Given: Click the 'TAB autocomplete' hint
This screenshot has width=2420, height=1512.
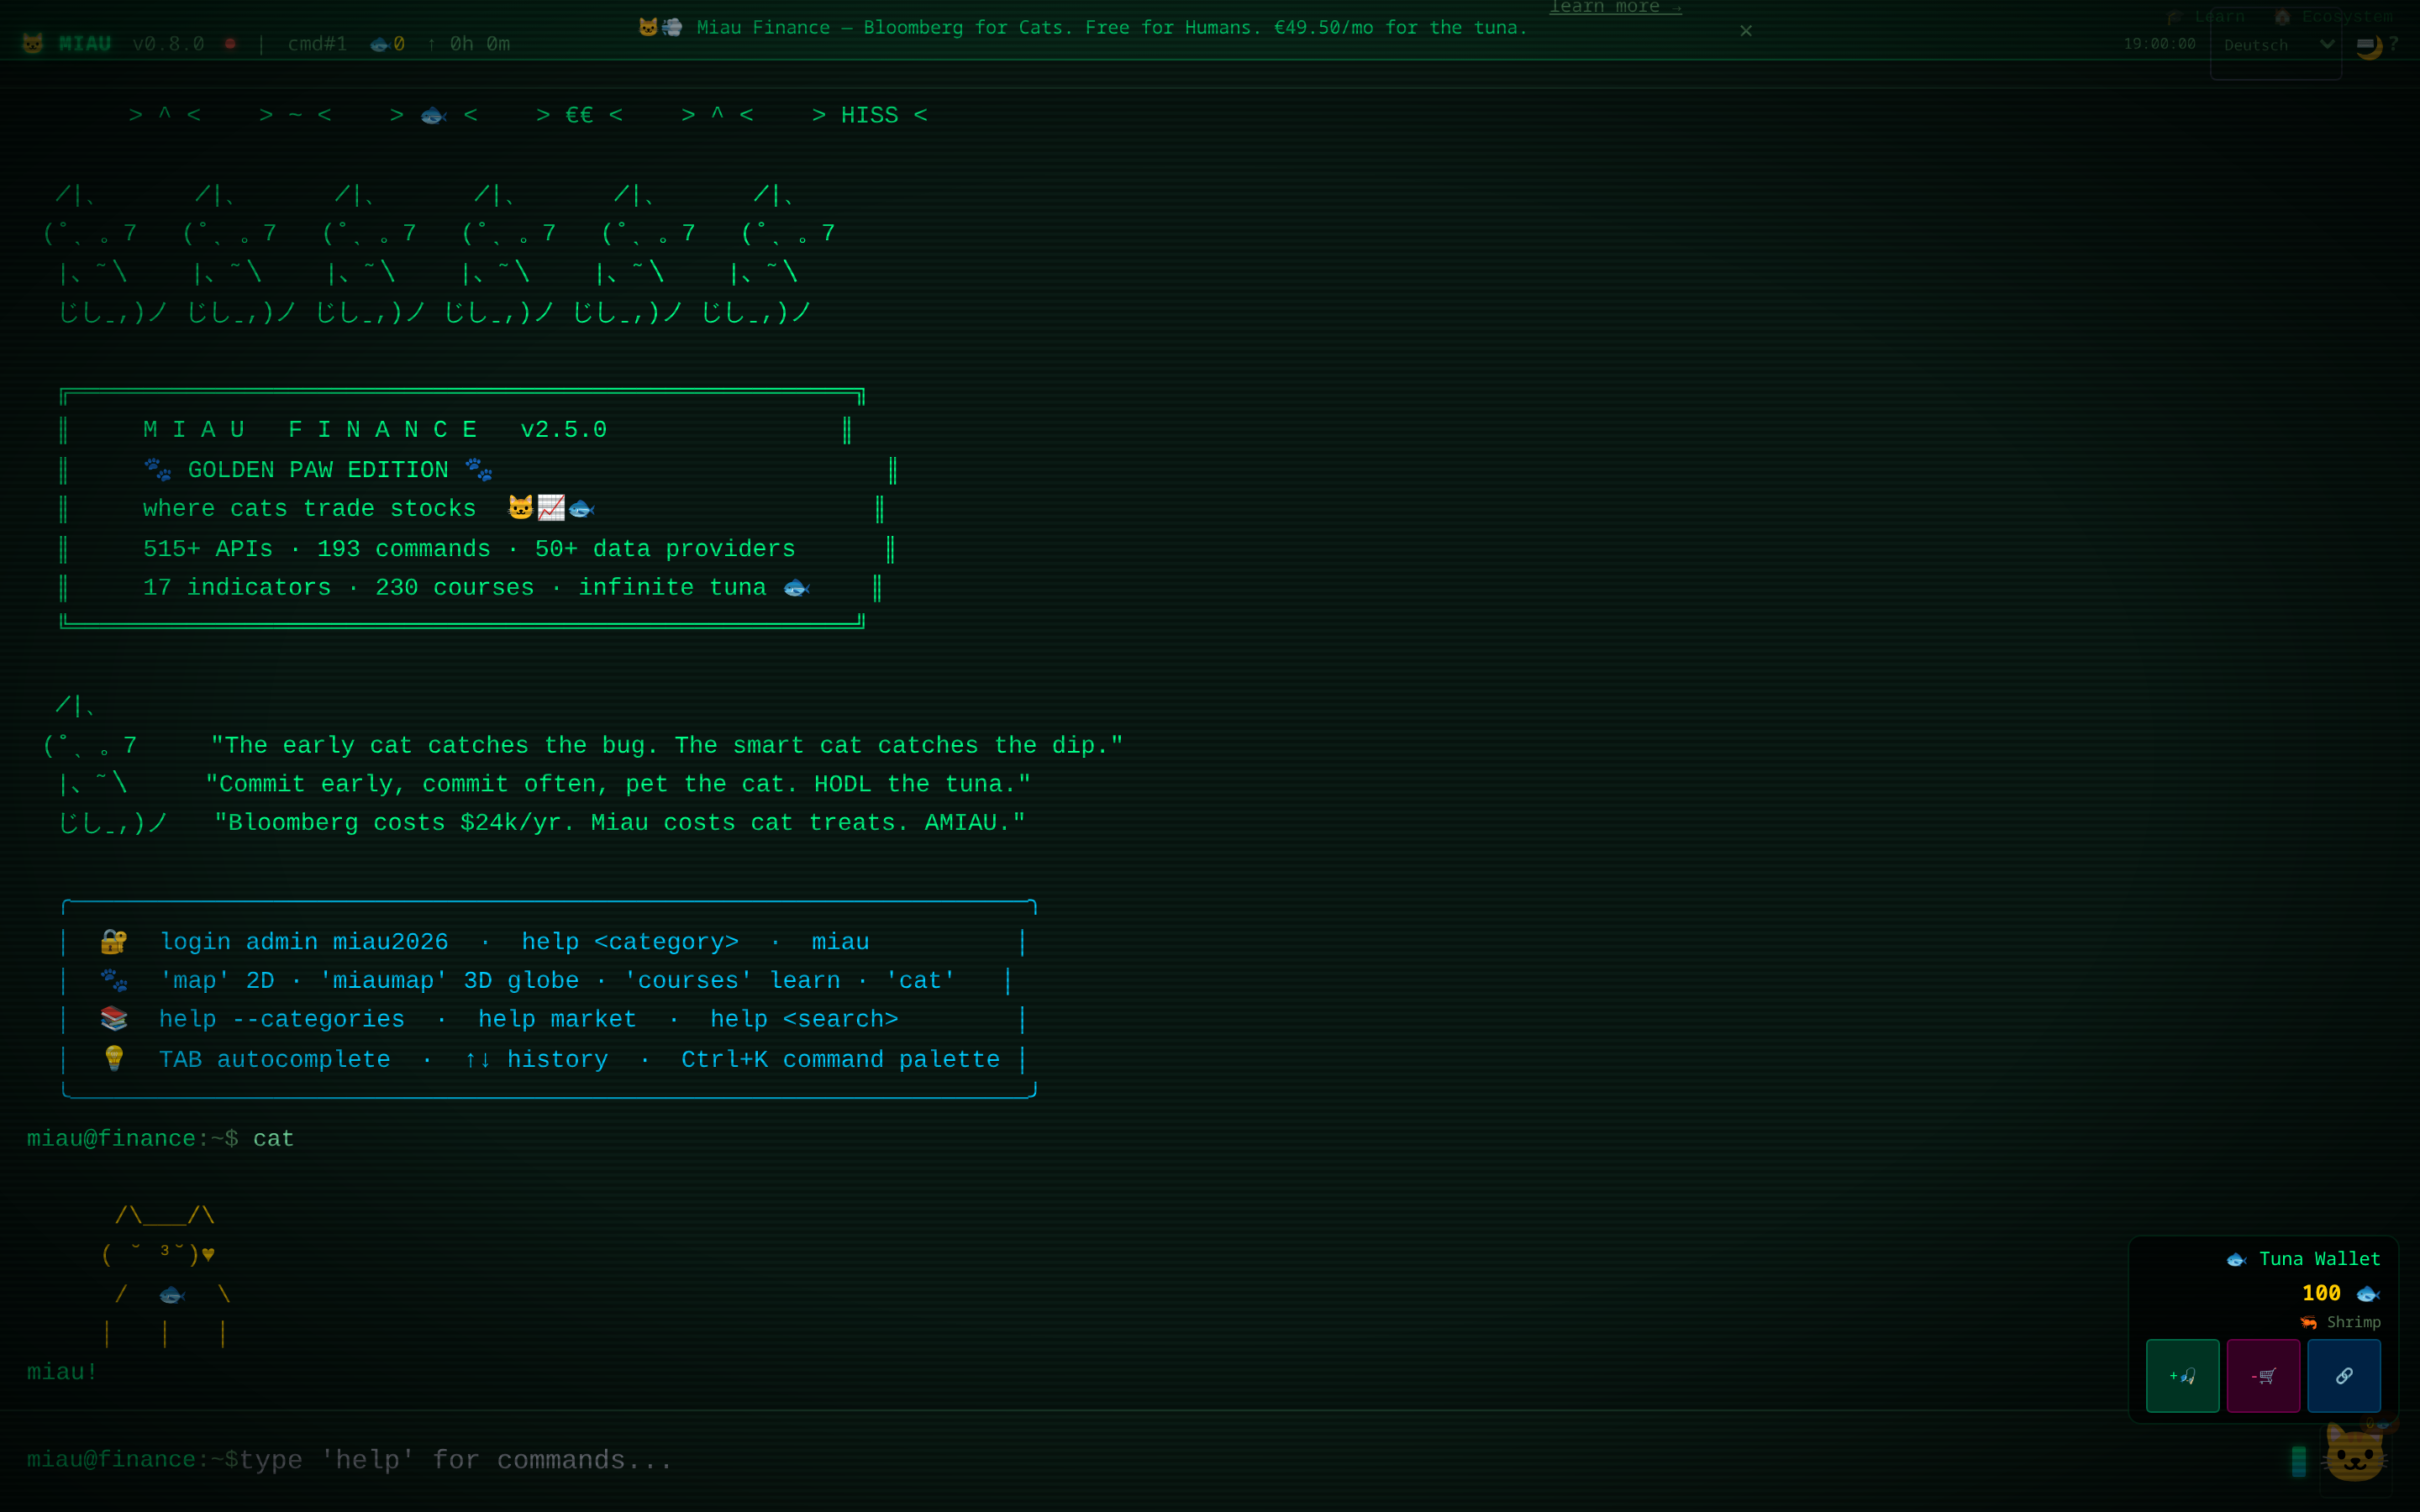Looking at the screenshot, I should pos(275,1060).
